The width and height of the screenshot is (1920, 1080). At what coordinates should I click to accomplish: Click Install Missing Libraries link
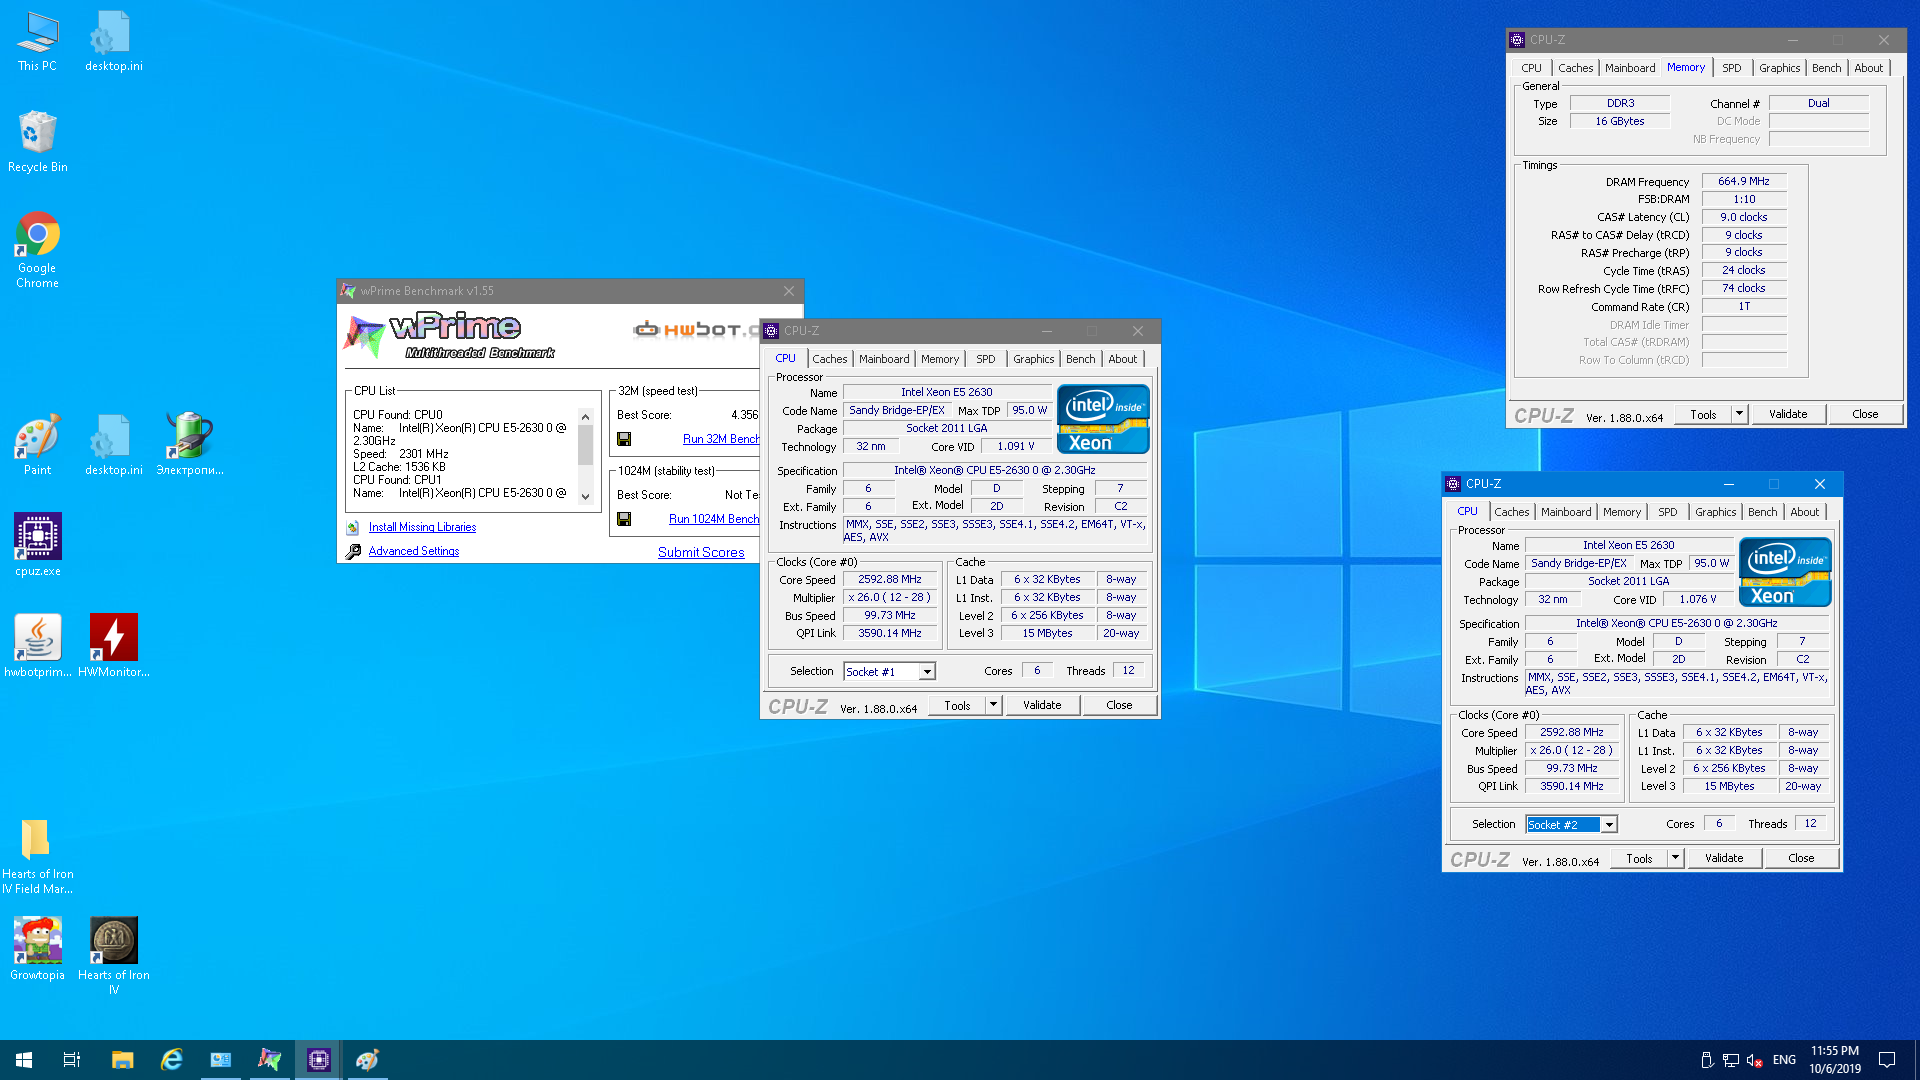click(422, 527)
